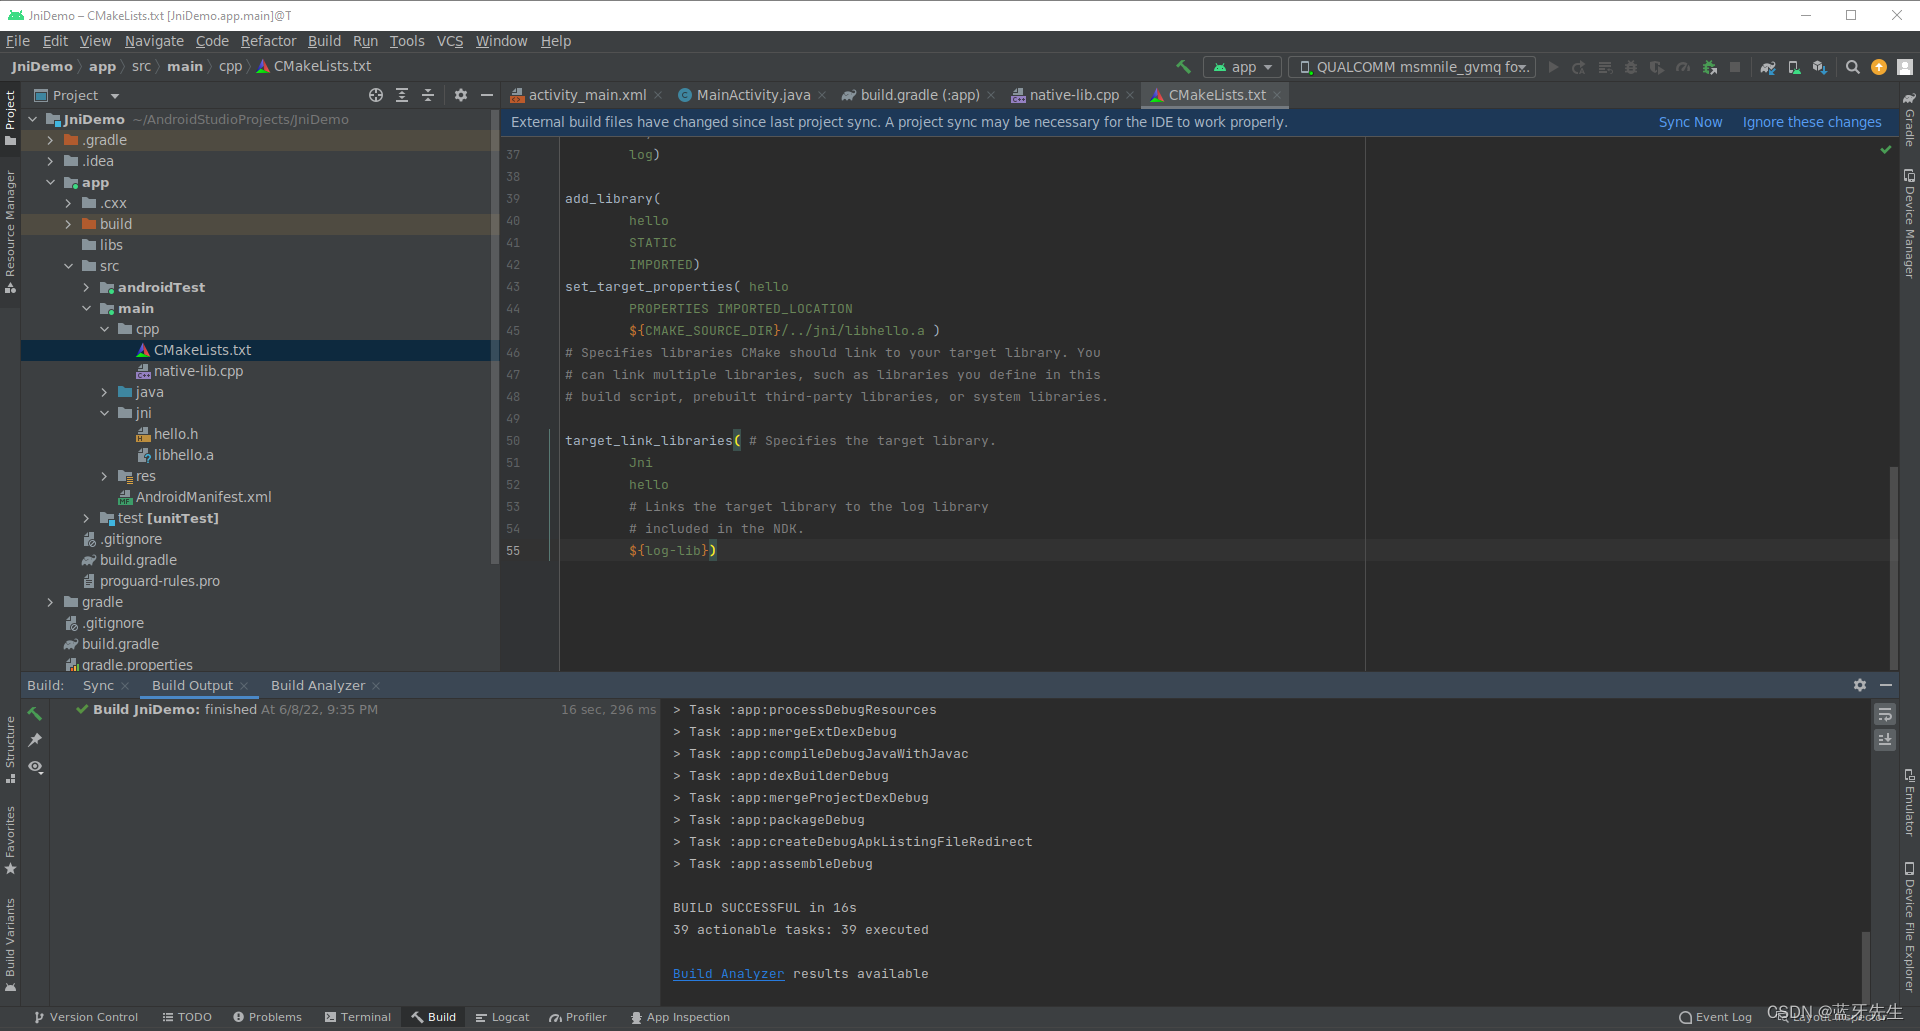Open the Device Manager icon
1920x1031 pixels.
tap(1794, 67)
